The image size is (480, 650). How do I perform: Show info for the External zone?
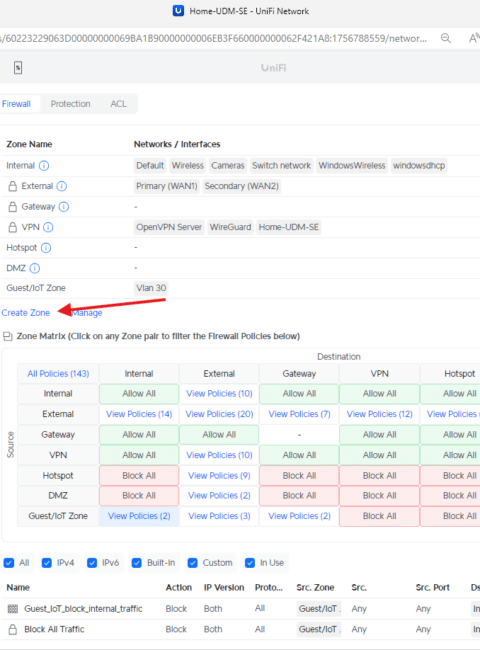click(x=61, y=186)
